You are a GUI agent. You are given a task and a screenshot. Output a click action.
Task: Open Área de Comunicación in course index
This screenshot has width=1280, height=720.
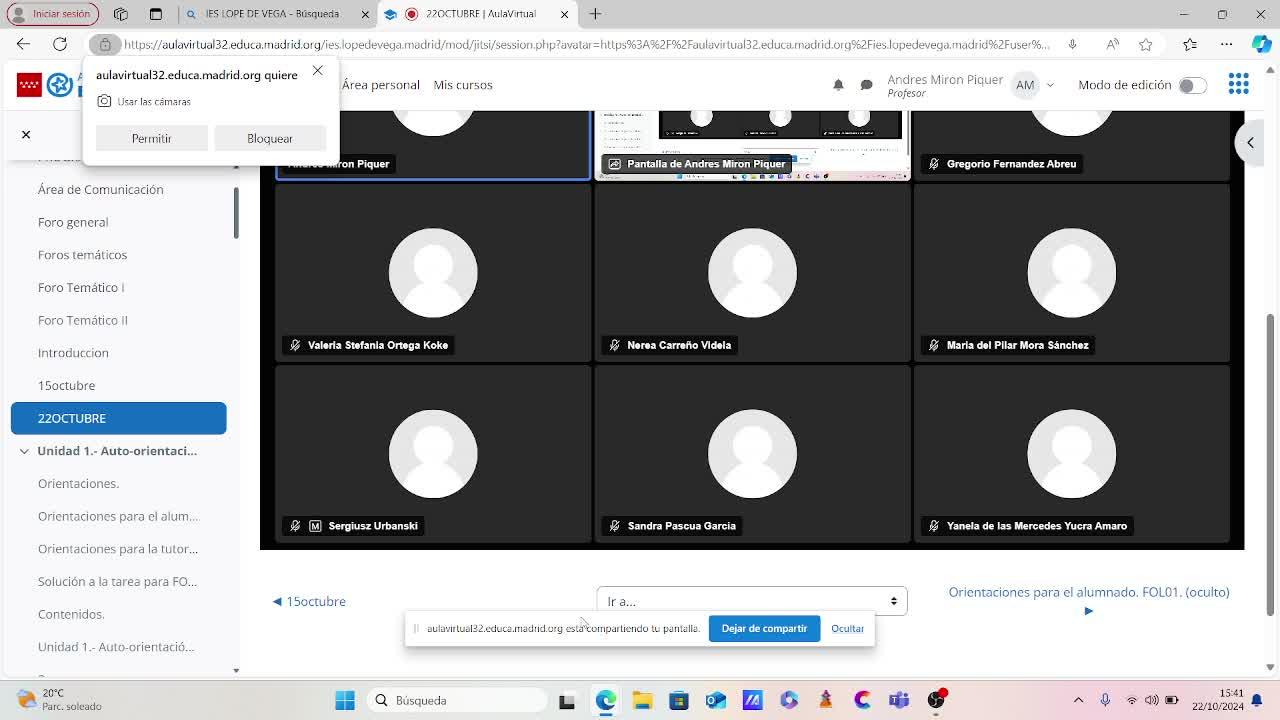pos(100,189)
